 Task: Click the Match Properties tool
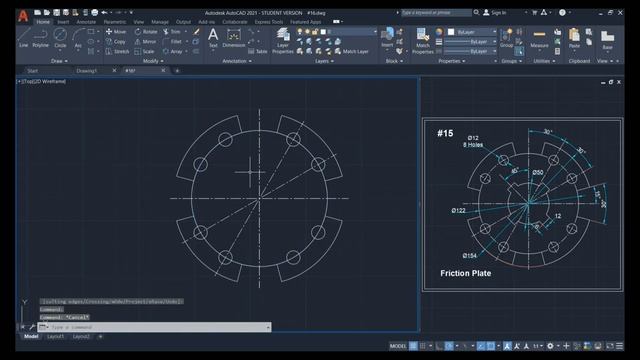(422, 41)
